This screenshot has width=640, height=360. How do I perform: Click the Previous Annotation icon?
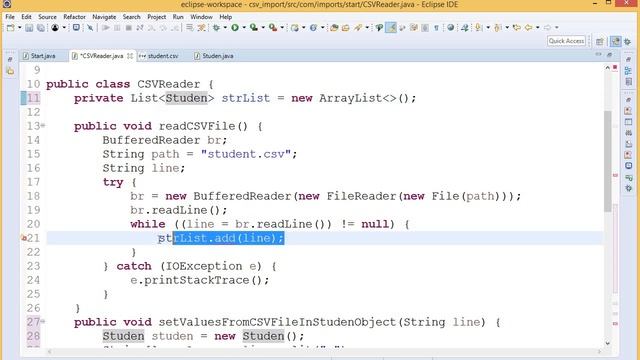(498, 28)
